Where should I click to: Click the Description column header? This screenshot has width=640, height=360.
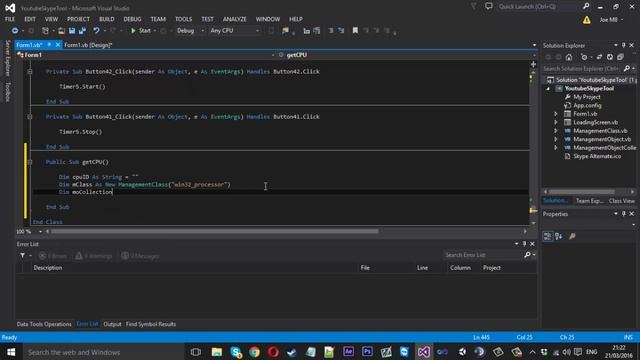pyautogui.click(x=48, y=268)
